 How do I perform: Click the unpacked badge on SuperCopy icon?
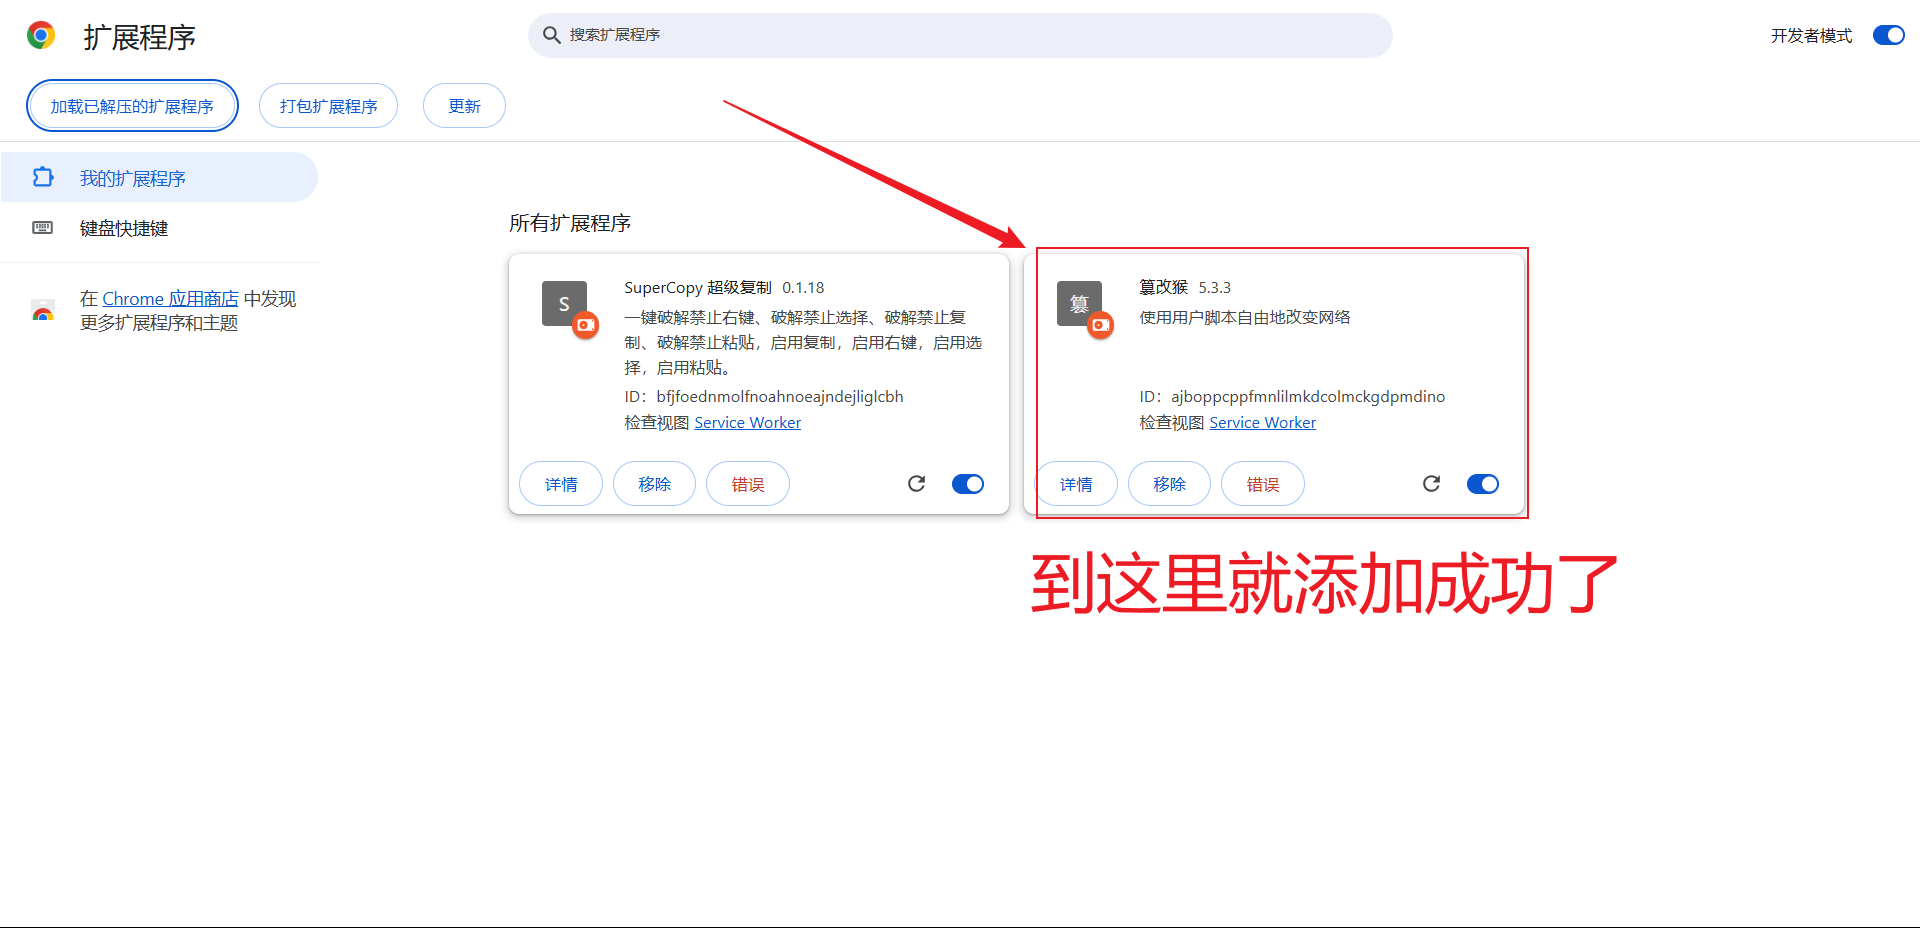click(586, 325)
